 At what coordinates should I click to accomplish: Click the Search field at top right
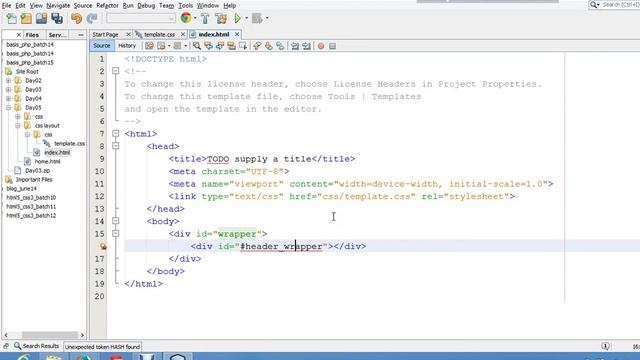(x=621, y=4)
